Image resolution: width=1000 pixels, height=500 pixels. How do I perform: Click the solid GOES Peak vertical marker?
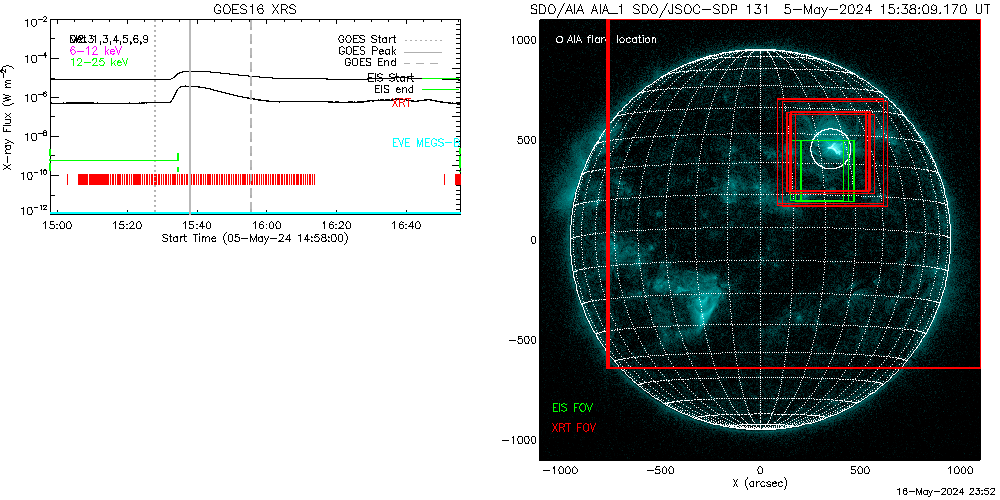point(189,117)
